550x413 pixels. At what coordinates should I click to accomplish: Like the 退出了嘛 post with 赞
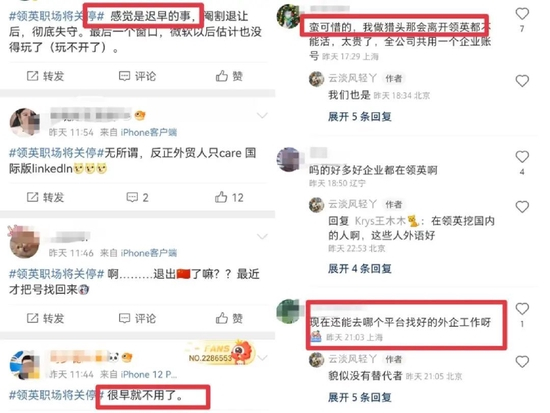click(229, 319)
